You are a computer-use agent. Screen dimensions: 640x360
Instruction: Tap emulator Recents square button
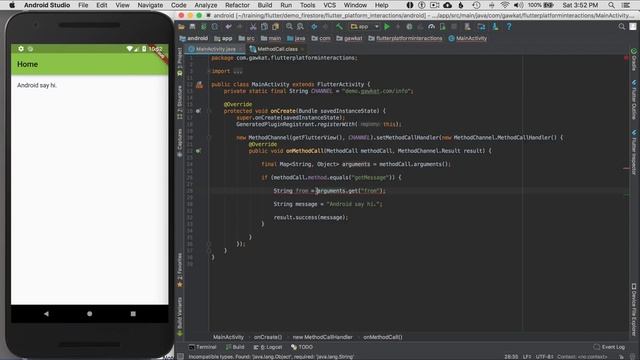[x=133, y=313]
